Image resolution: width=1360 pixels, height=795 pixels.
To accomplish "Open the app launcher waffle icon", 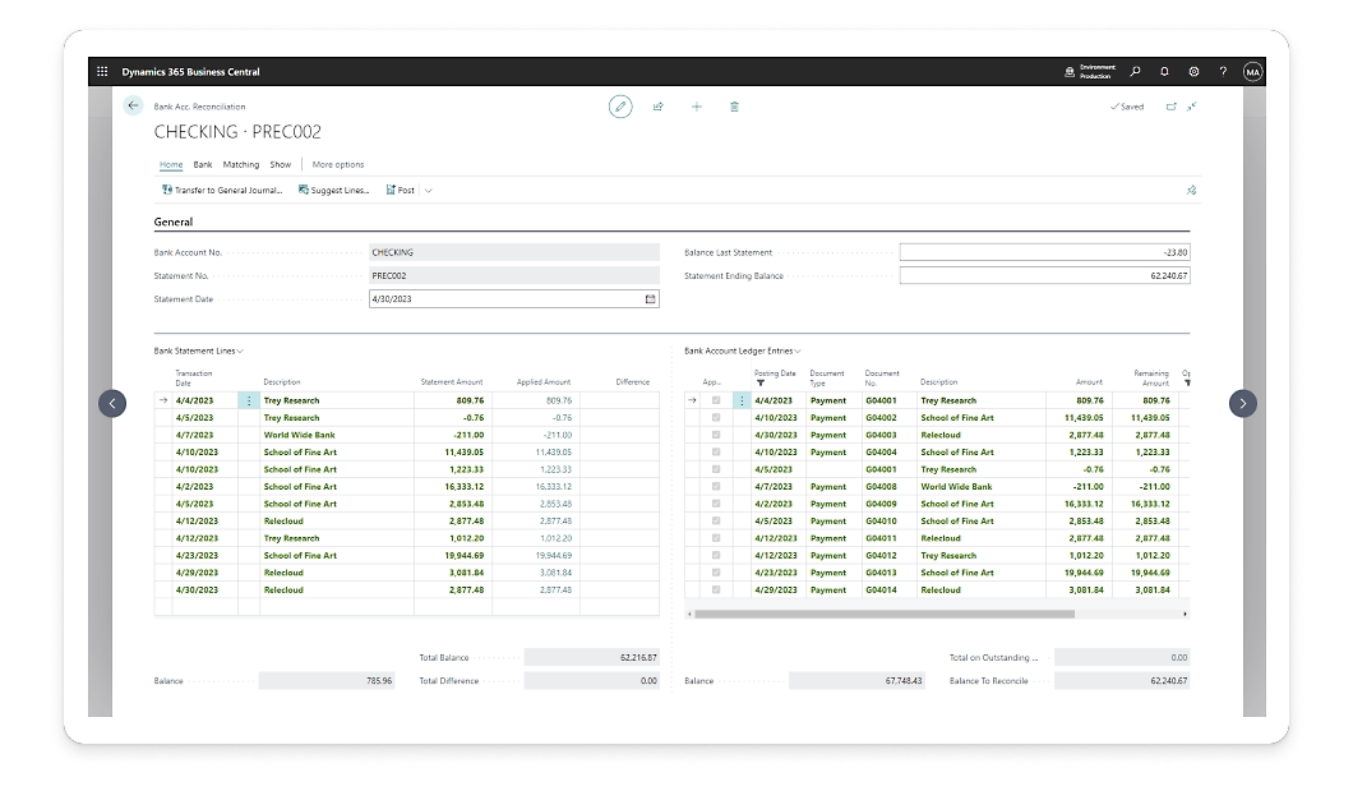I will pos(102,72).
